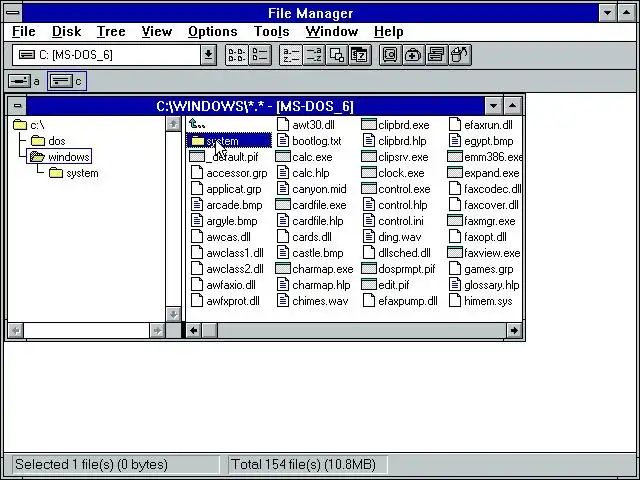Enable sort by name toolbar button
Viewport: 640px width, 480px height.
[x=291, y=55]
